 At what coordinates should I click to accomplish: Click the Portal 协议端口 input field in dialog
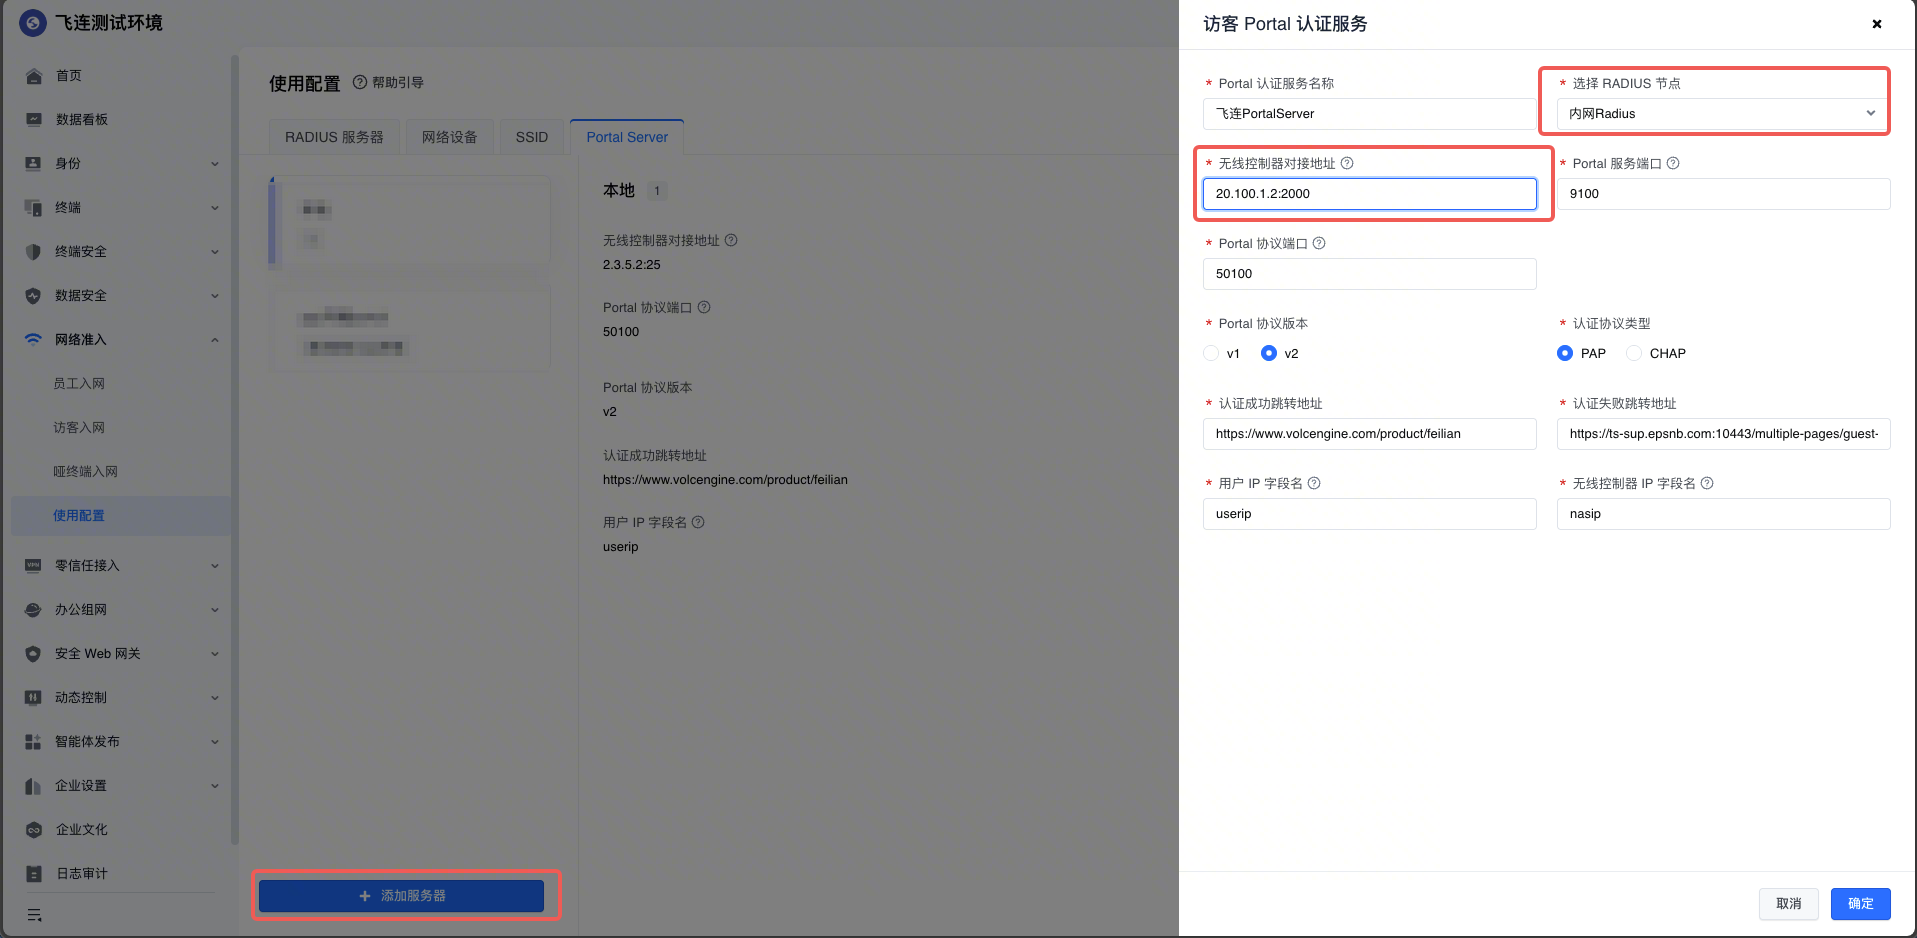pyautogui.click(x=1369, y=274)
